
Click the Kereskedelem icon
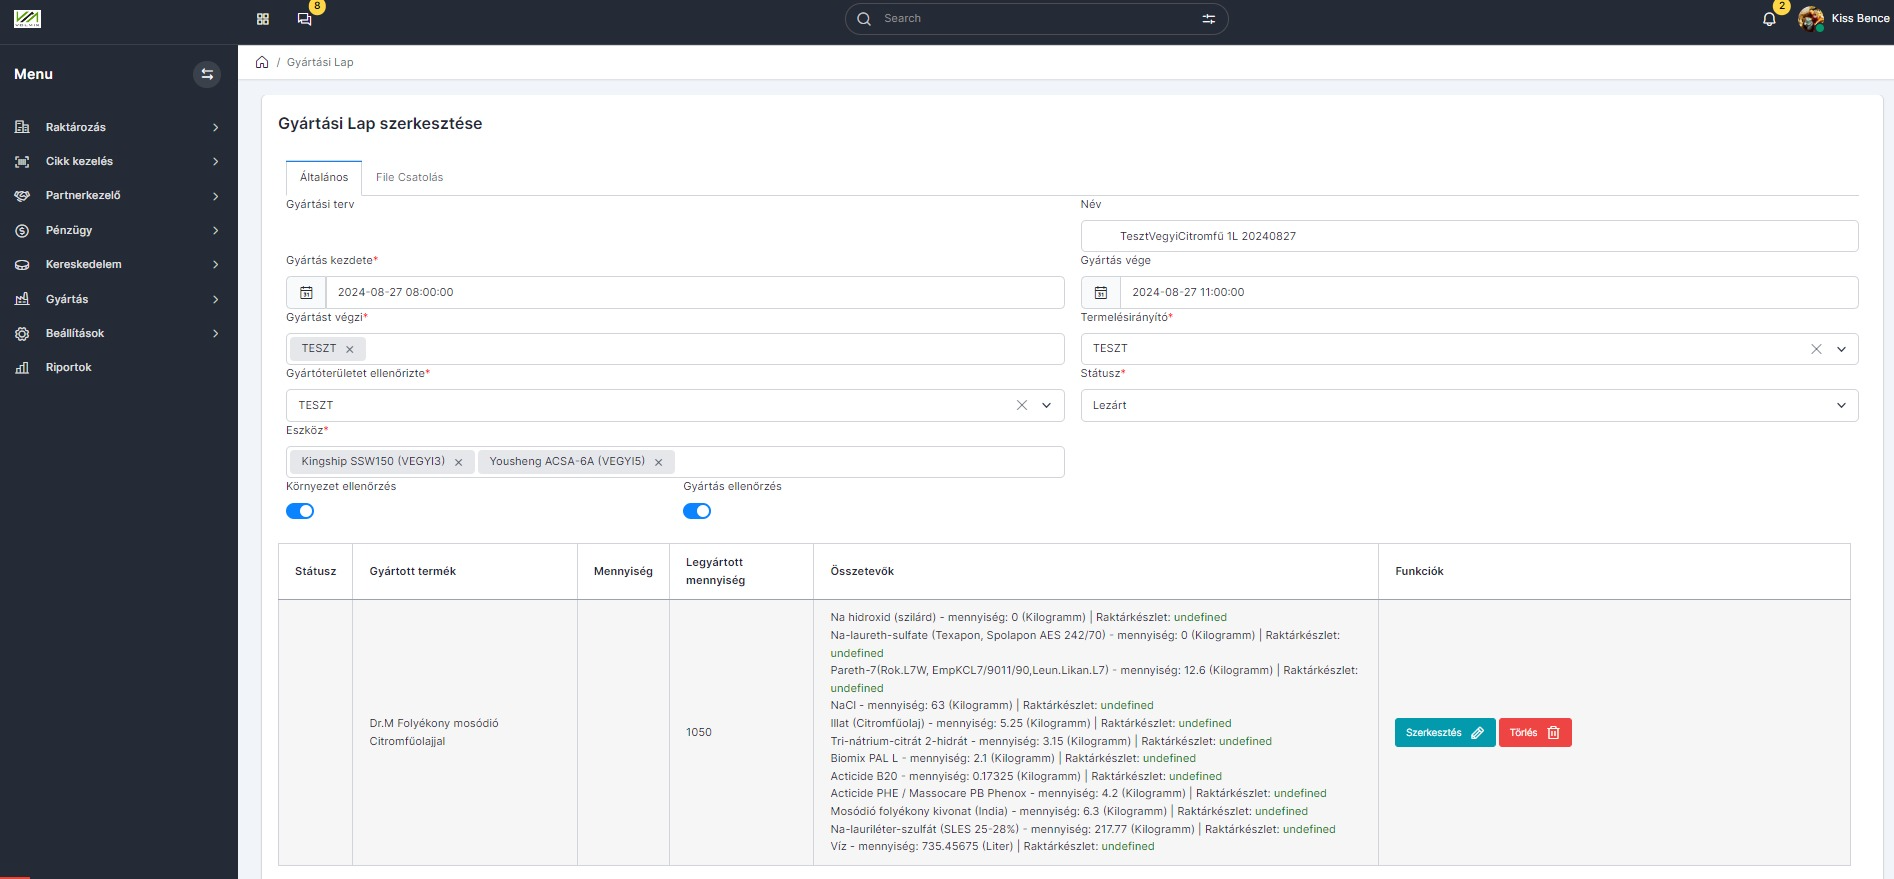(x=22, y=265)
